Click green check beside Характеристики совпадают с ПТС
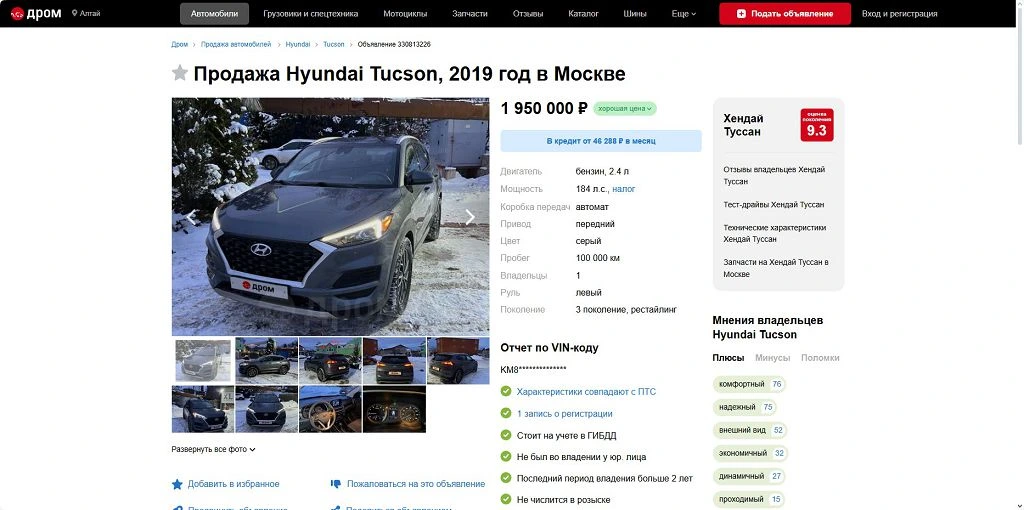 505,391
